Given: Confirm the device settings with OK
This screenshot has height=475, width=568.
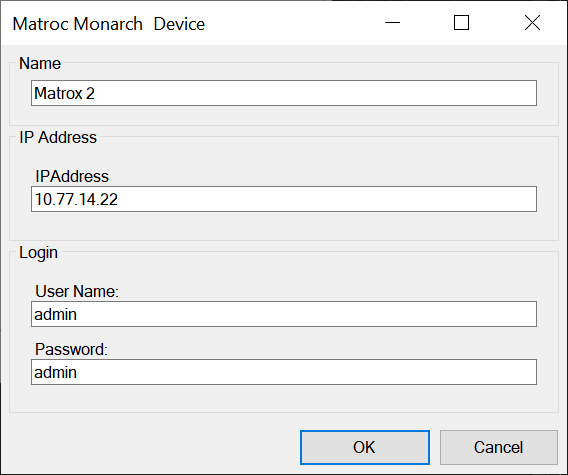Looking at the screenshot, I should pyautogui.click(x=365, y=447).
